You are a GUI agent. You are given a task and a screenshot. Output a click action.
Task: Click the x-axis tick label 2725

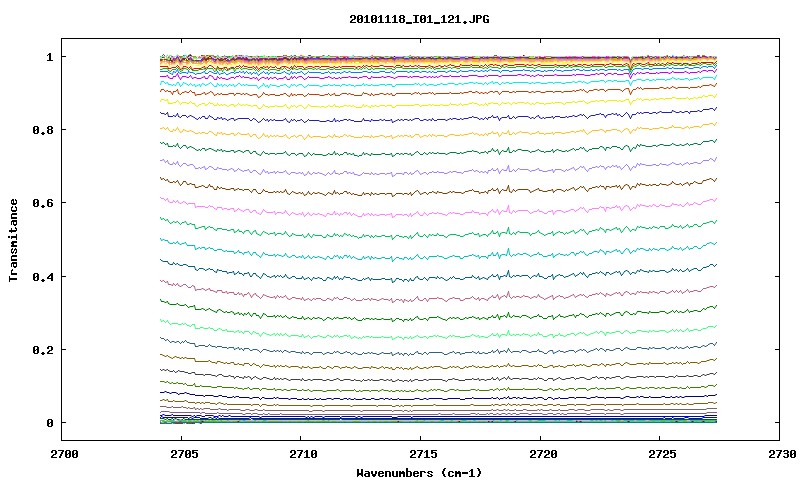click(662, 454)
